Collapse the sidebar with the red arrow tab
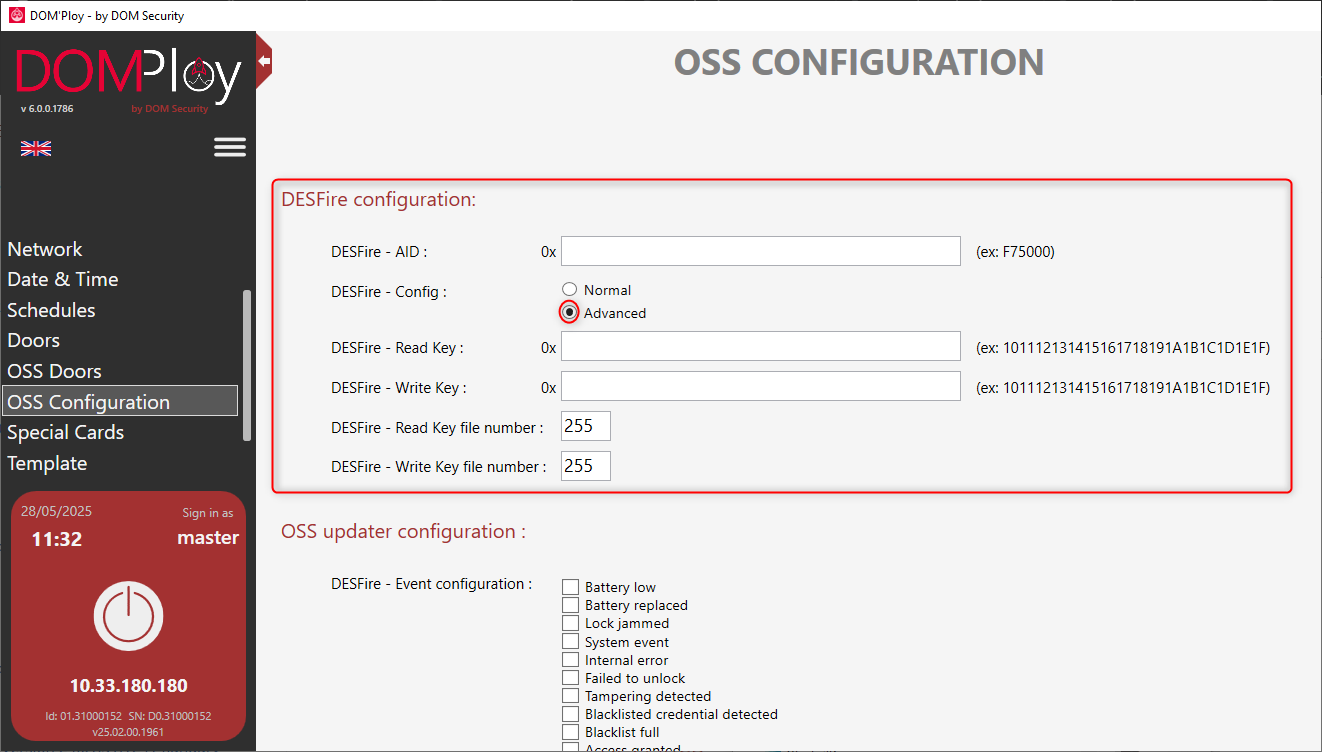1322x752 pixels. [264, 61]
